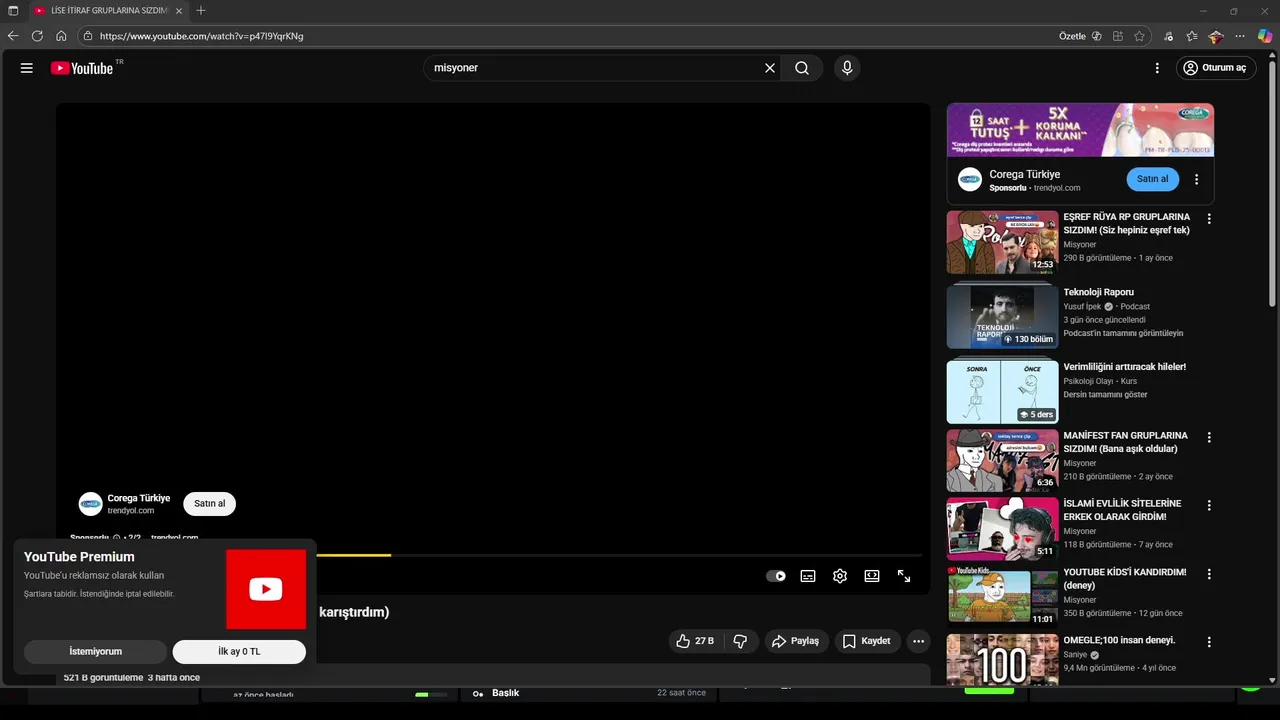
Task: Open İSLAMİ EVLİLİK SİTELERİNE video thumbnail
Action: (1002, 529)
